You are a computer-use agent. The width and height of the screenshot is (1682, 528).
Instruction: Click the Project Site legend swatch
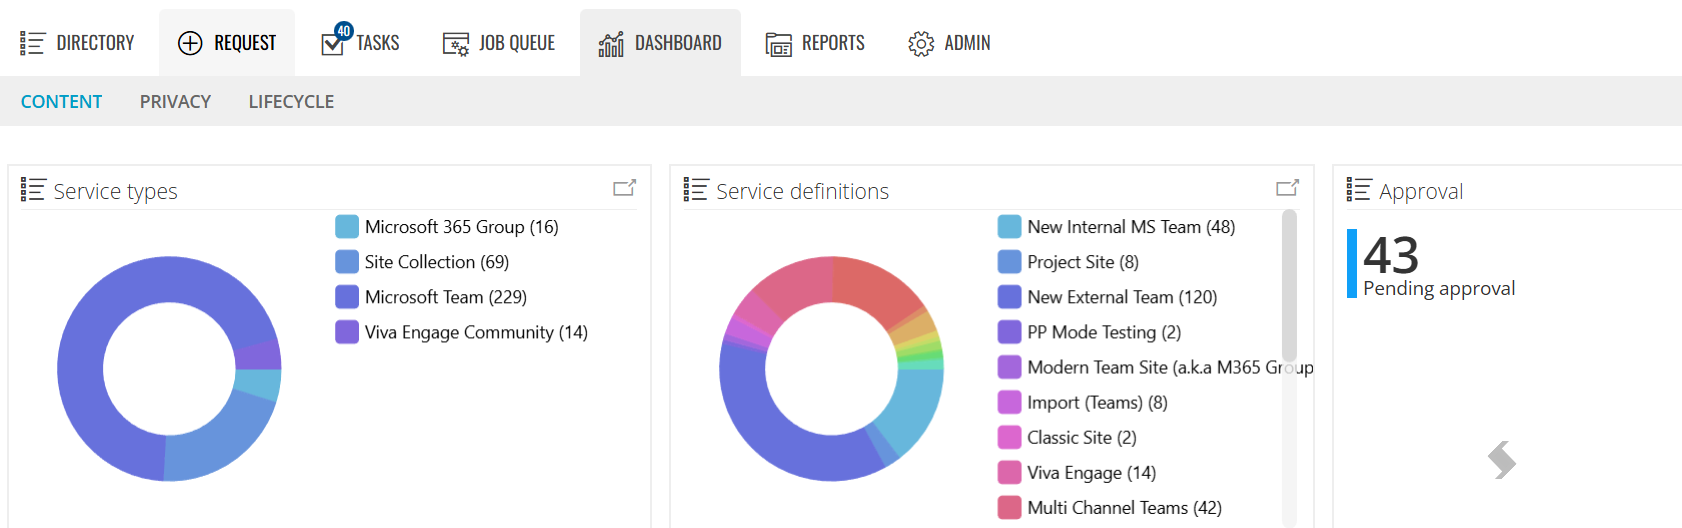pyautogui.click(x=1010, y=262)
